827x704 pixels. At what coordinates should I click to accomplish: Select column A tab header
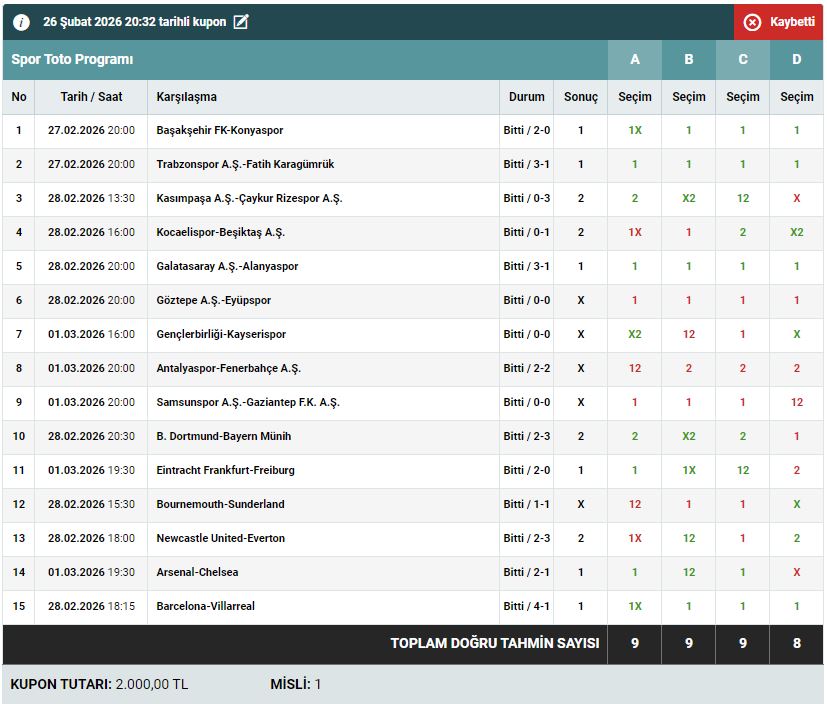point(635,60)
